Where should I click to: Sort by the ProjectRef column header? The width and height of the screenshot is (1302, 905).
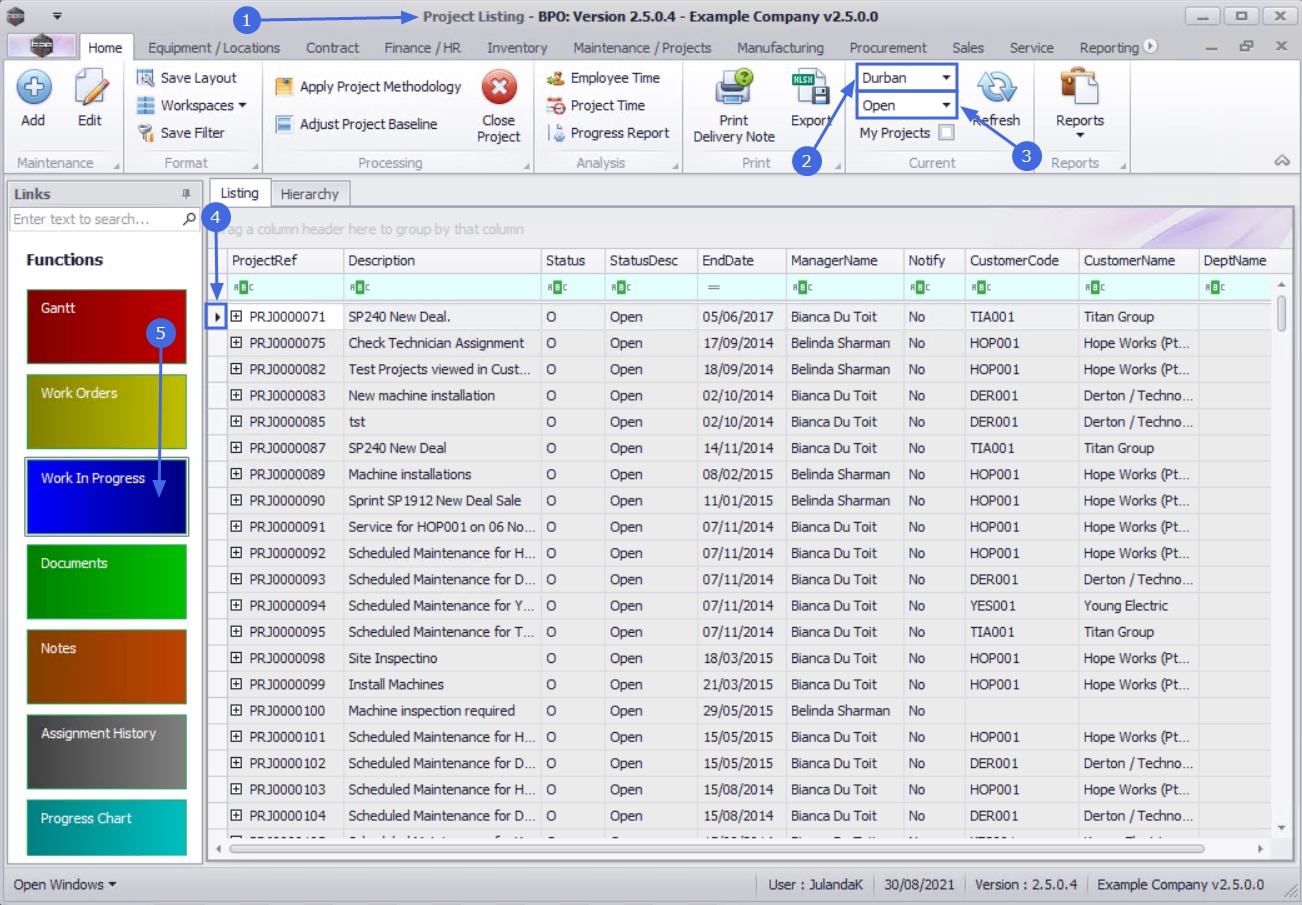(x=286, y=261)
